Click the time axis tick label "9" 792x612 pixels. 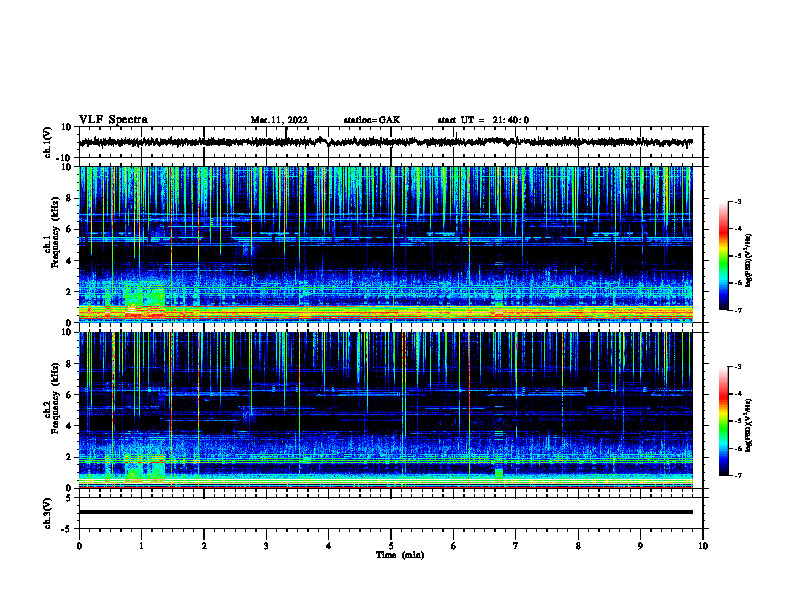coord(640,546)
